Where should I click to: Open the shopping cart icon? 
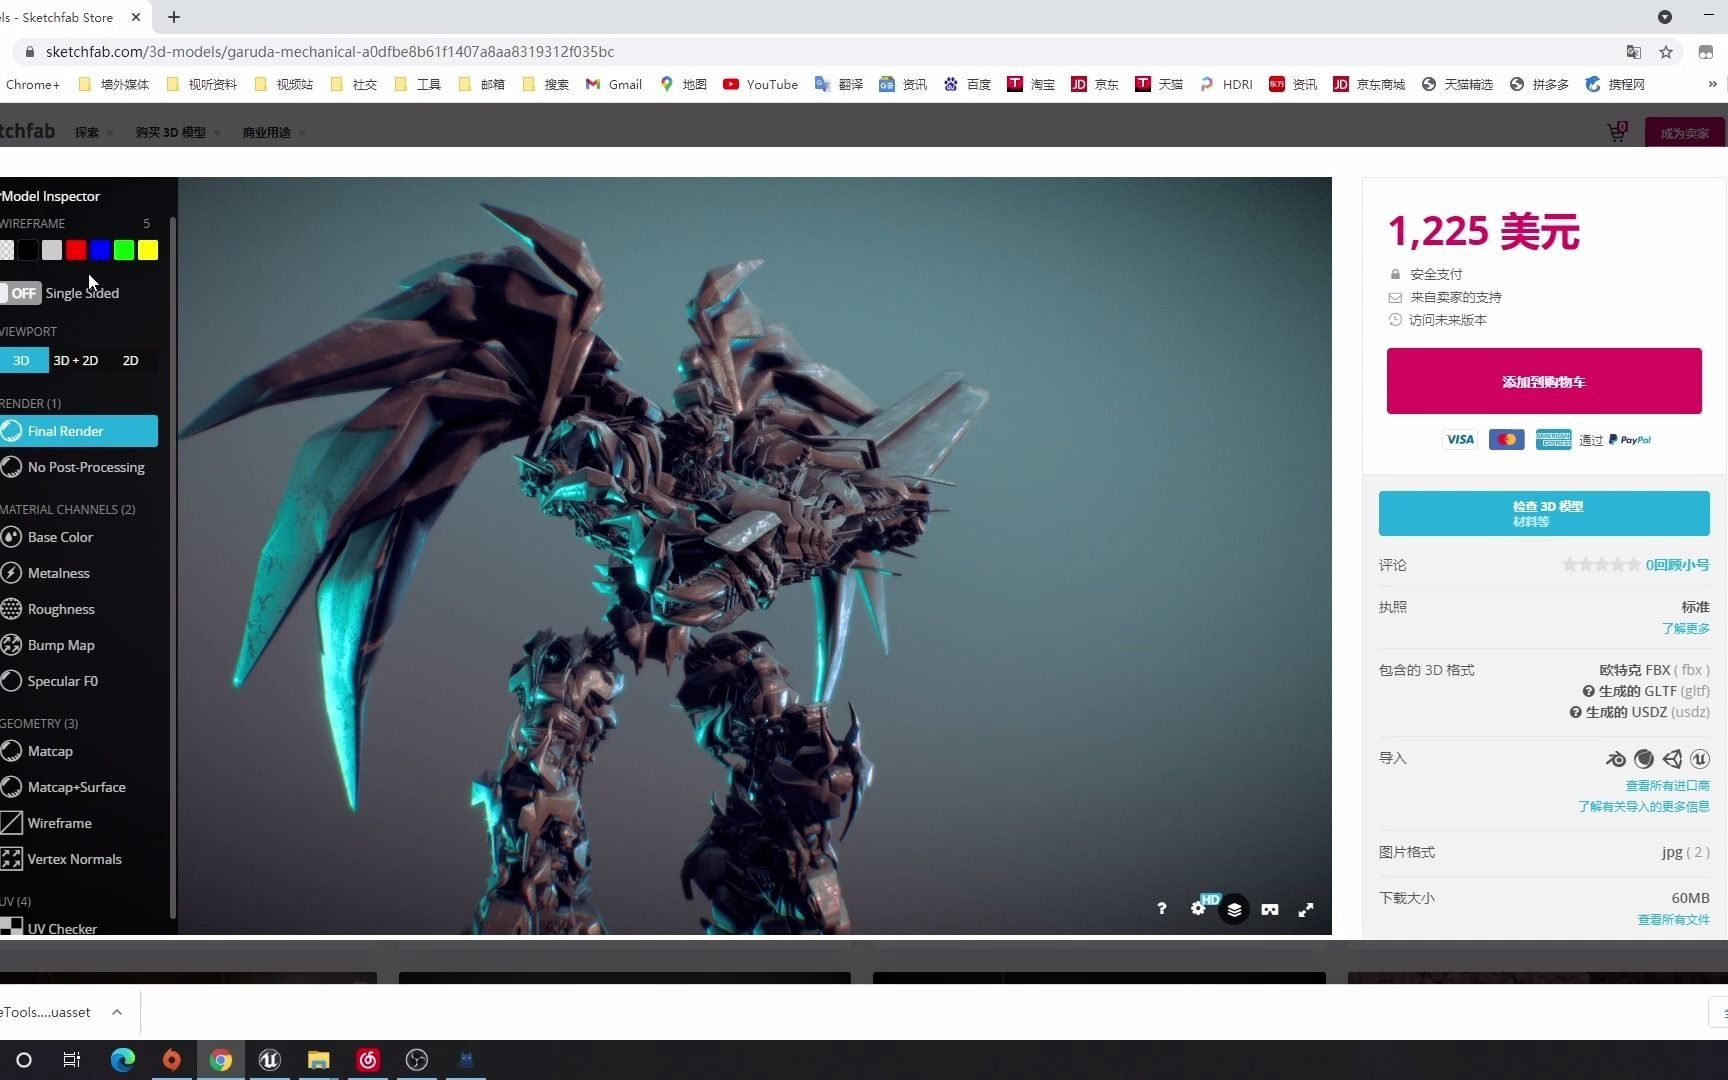point(1616,132)
